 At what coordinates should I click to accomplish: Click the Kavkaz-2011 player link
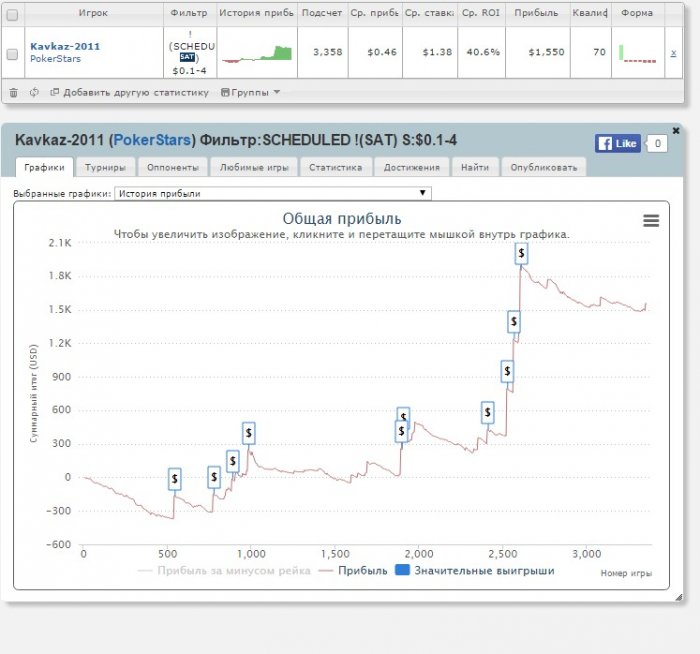(65, 46)
